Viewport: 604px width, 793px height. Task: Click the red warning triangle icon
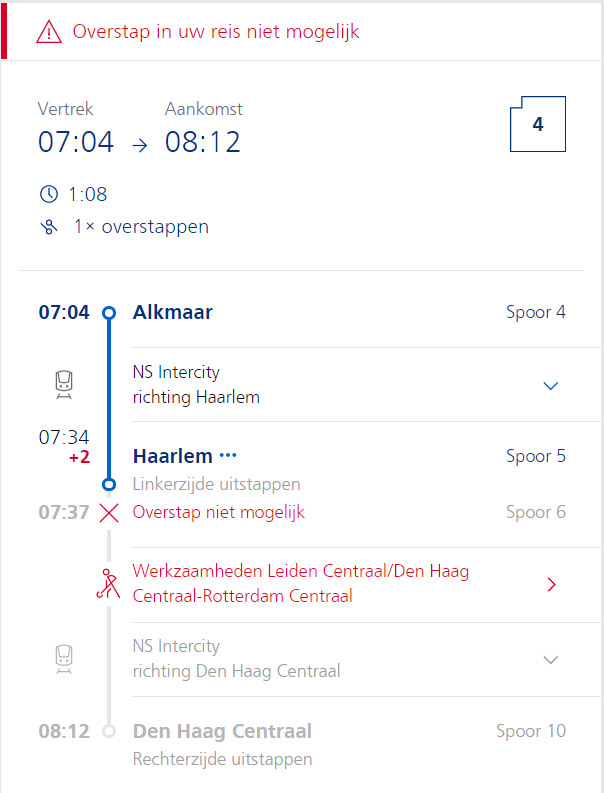(x=49, y=32)
